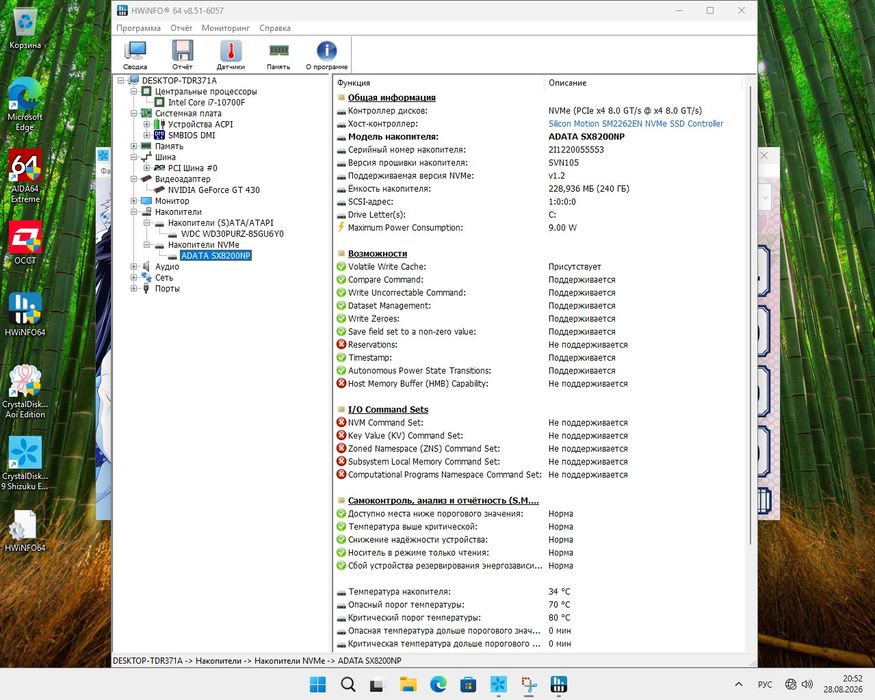Screen dimensions: 875x700
Task: Click I/O Command Sets heading
Action: tap(388, 409)
